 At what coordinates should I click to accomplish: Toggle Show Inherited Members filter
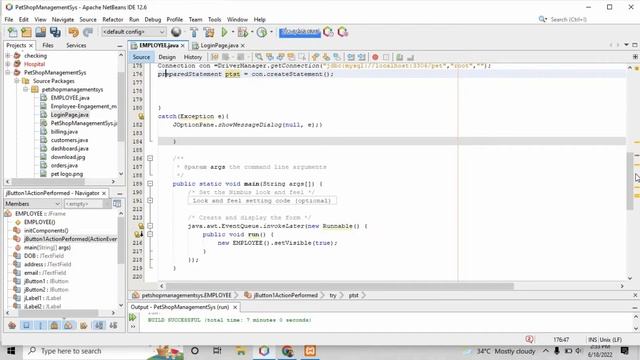click(12, 325)
